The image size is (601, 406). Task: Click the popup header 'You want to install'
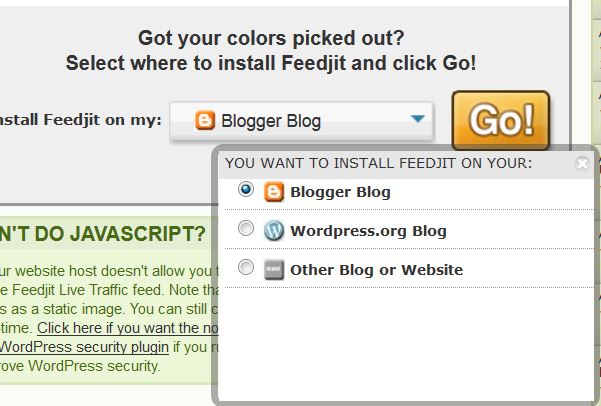pyautogui.click(x=378, y=163)
